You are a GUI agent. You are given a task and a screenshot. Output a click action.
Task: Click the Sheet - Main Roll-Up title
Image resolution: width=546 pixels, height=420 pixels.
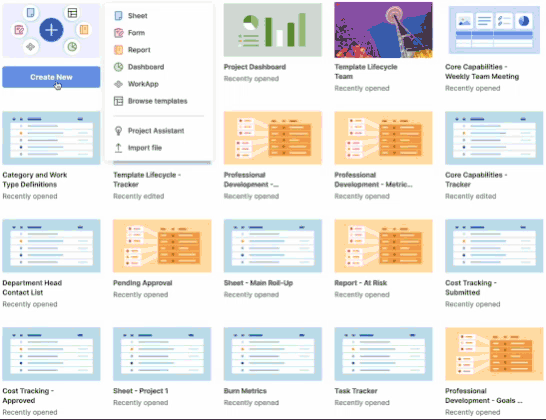click(x=258, y=283)
